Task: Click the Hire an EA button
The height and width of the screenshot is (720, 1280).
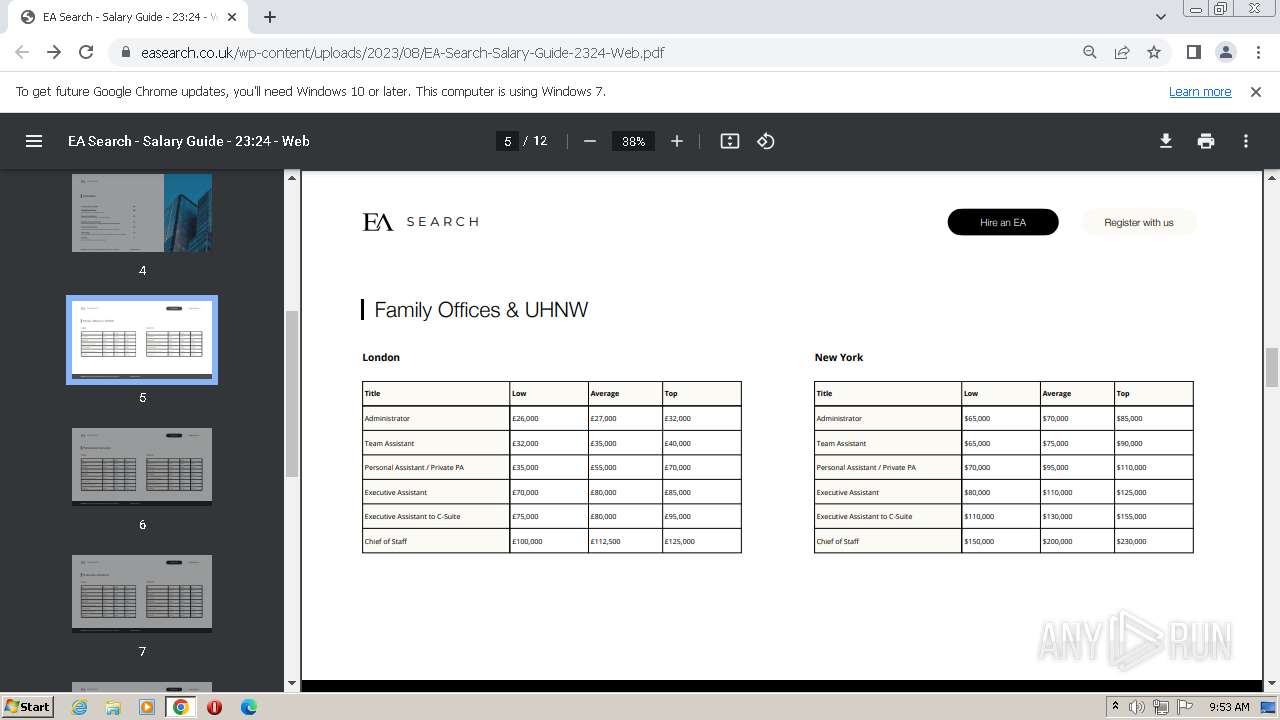Action: (x=1003, y=222)
